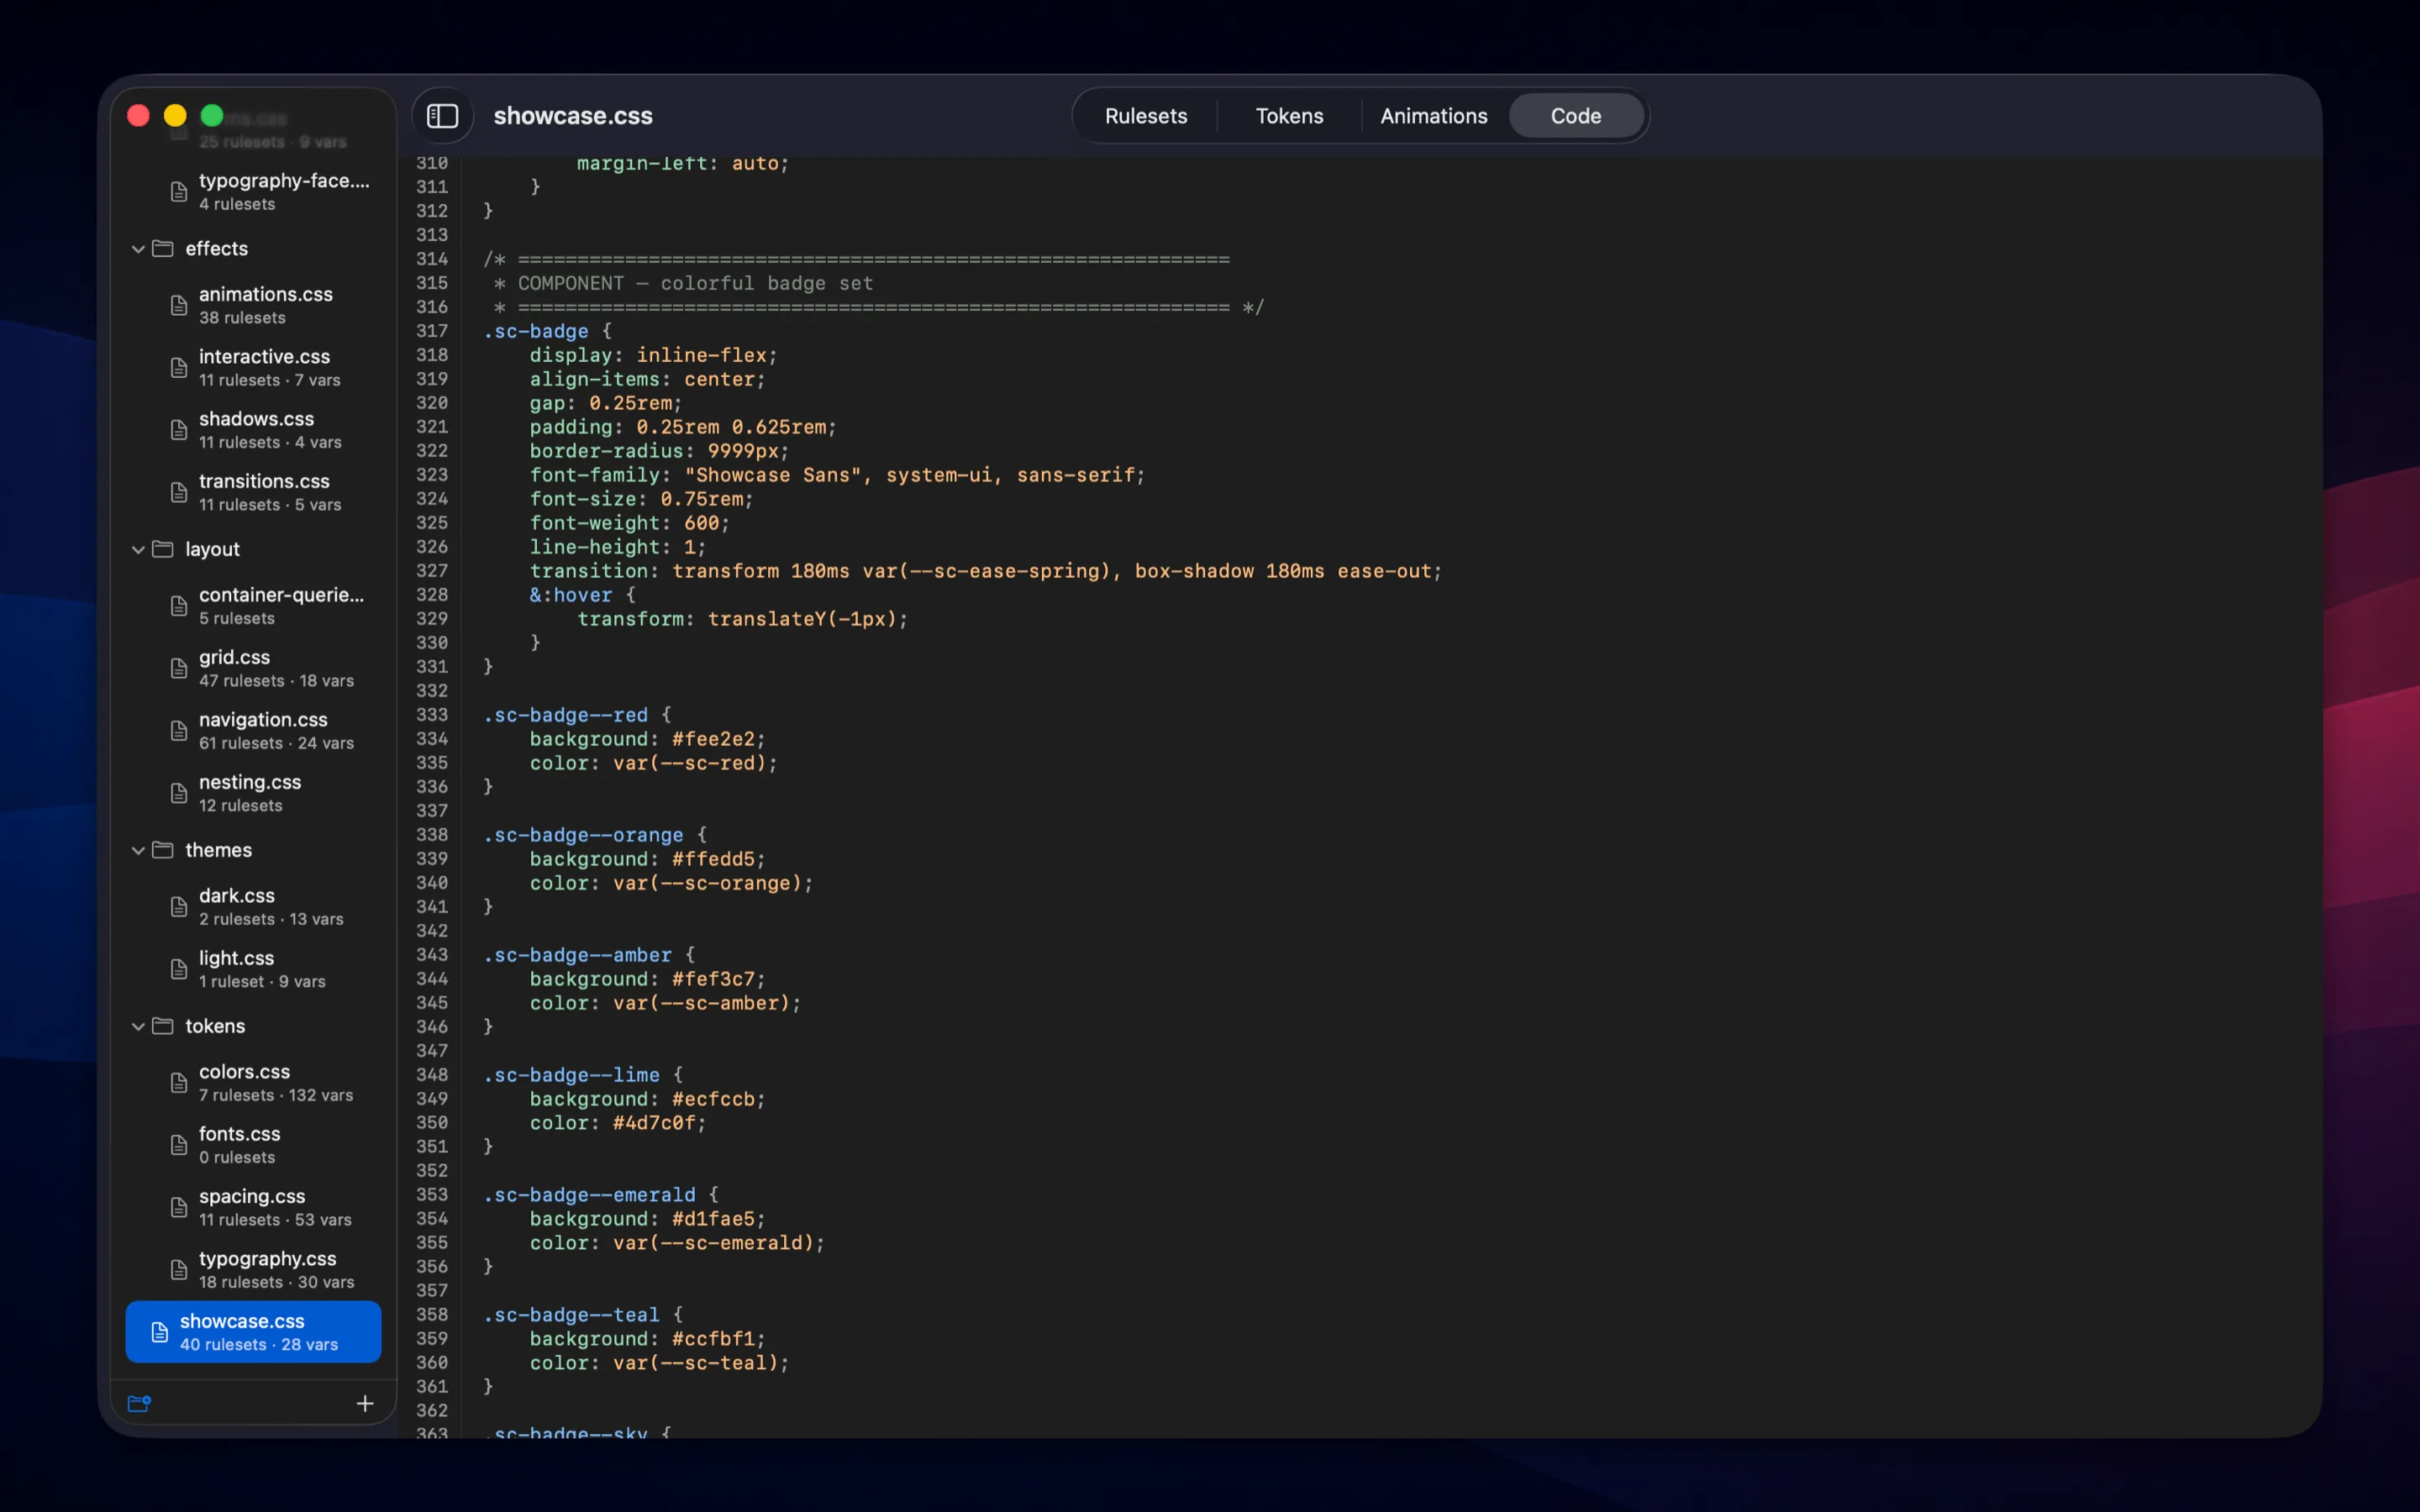Open spacing.css tokens file

(x=253, y=1207)
